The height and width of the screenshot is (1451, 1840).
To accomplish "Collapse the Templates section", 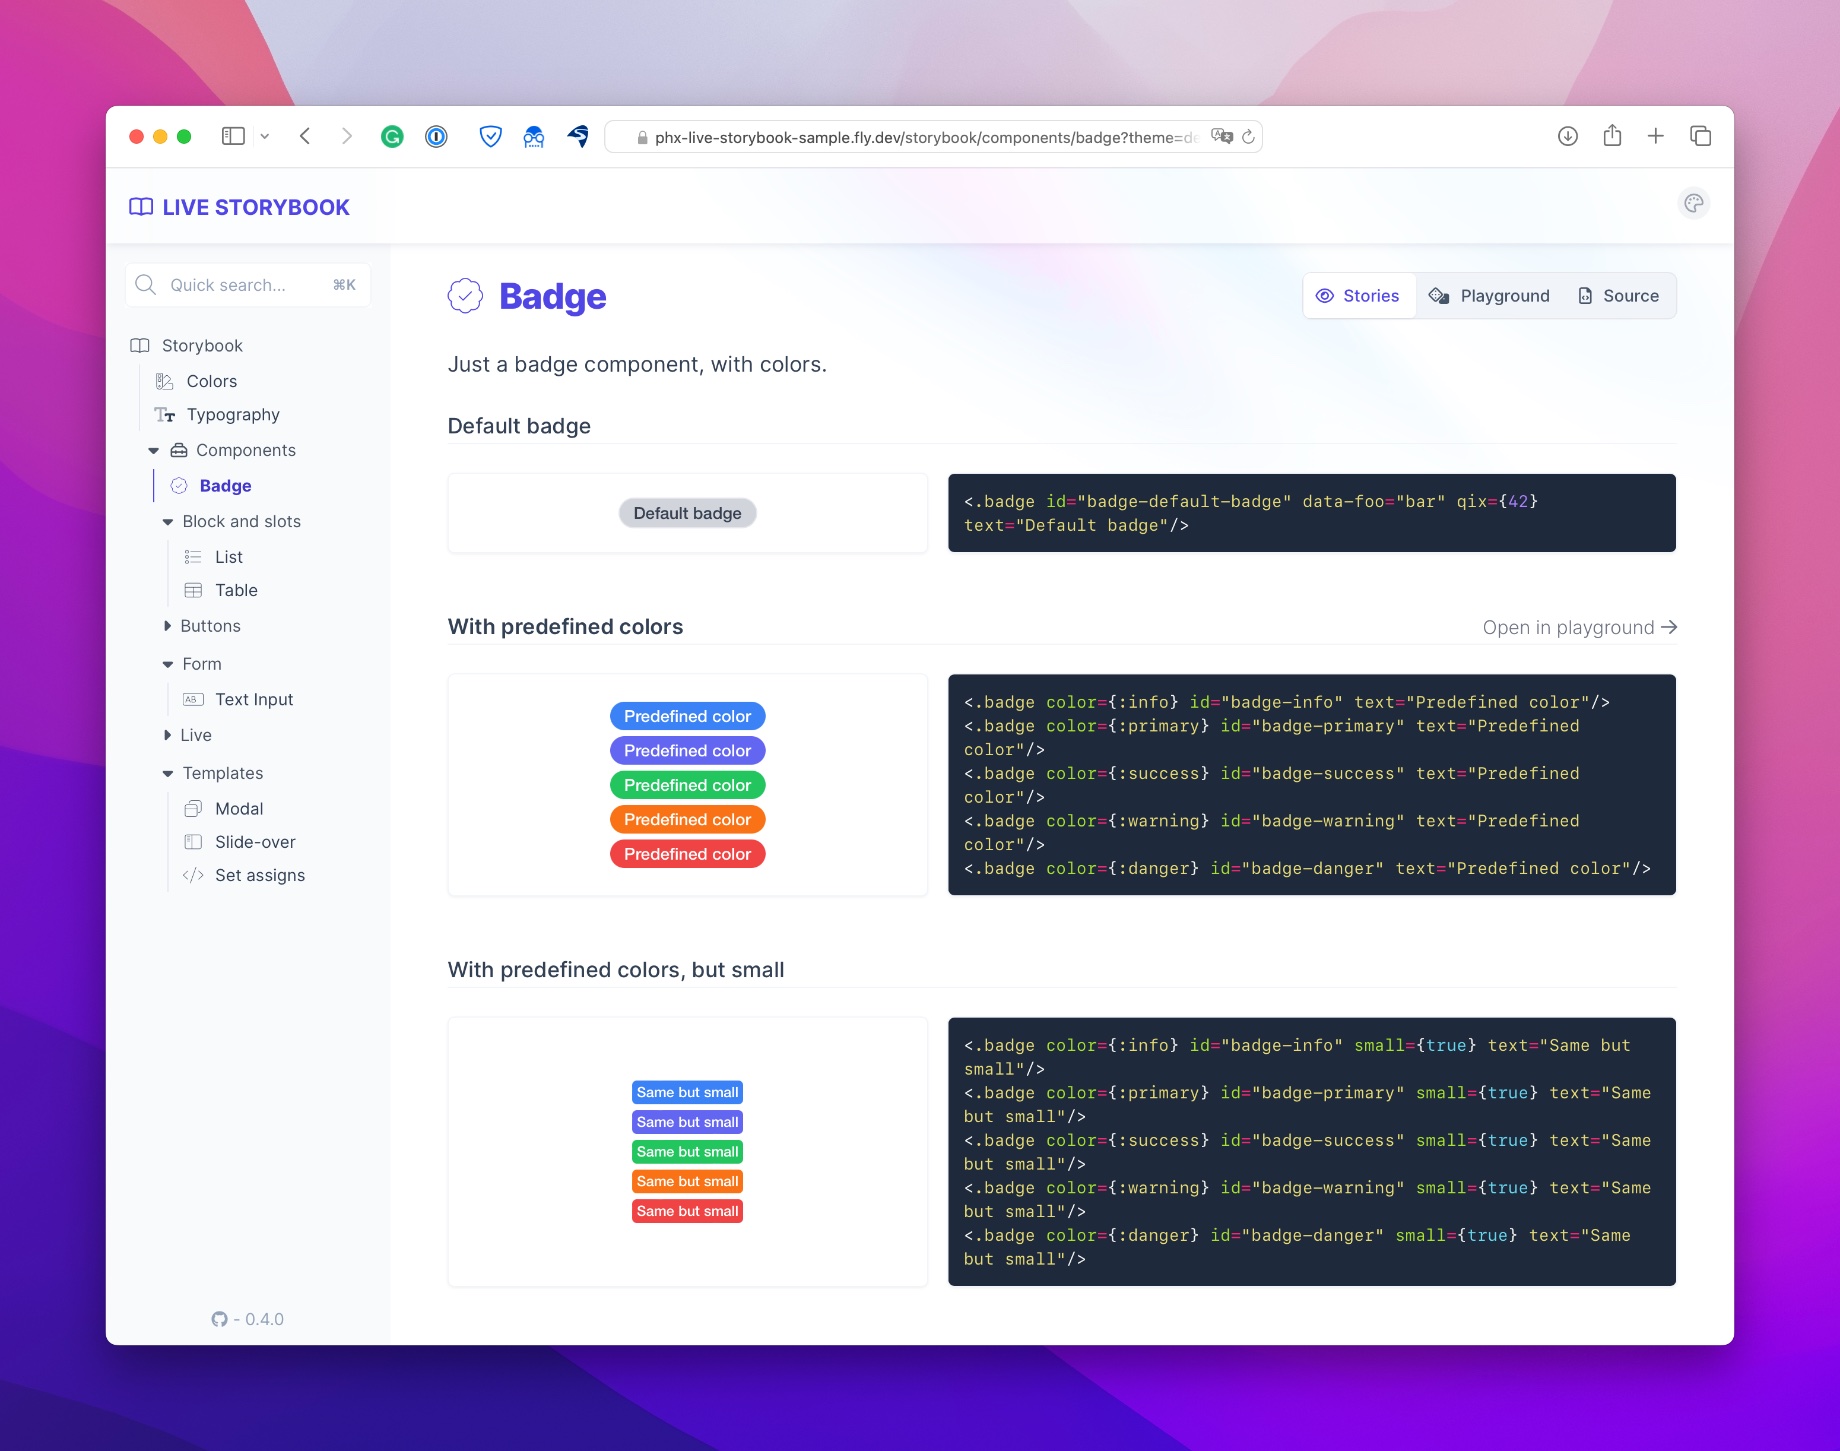I will 167,773.
